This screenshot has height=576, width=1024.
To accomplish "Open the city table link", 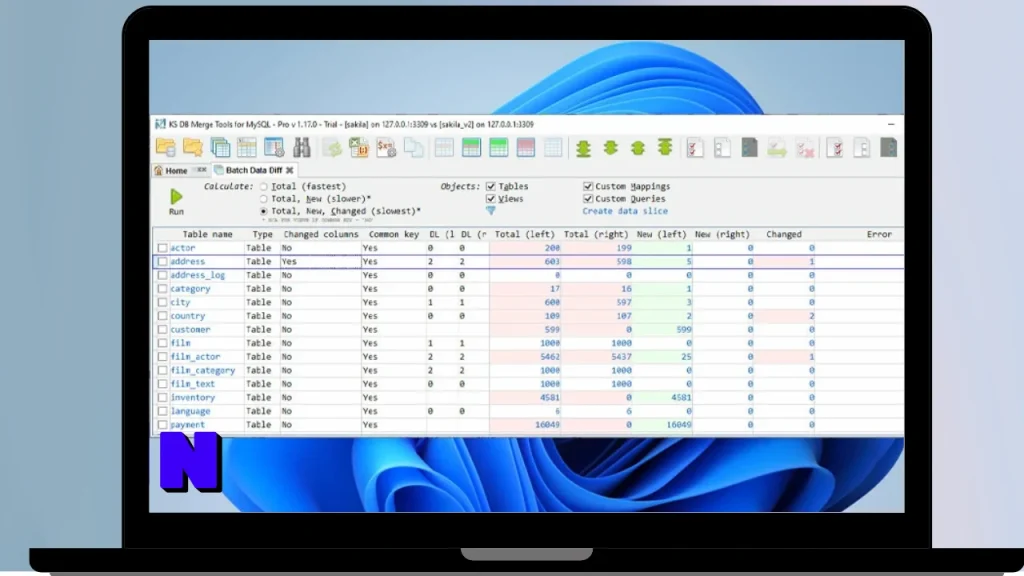I will 180,302.
